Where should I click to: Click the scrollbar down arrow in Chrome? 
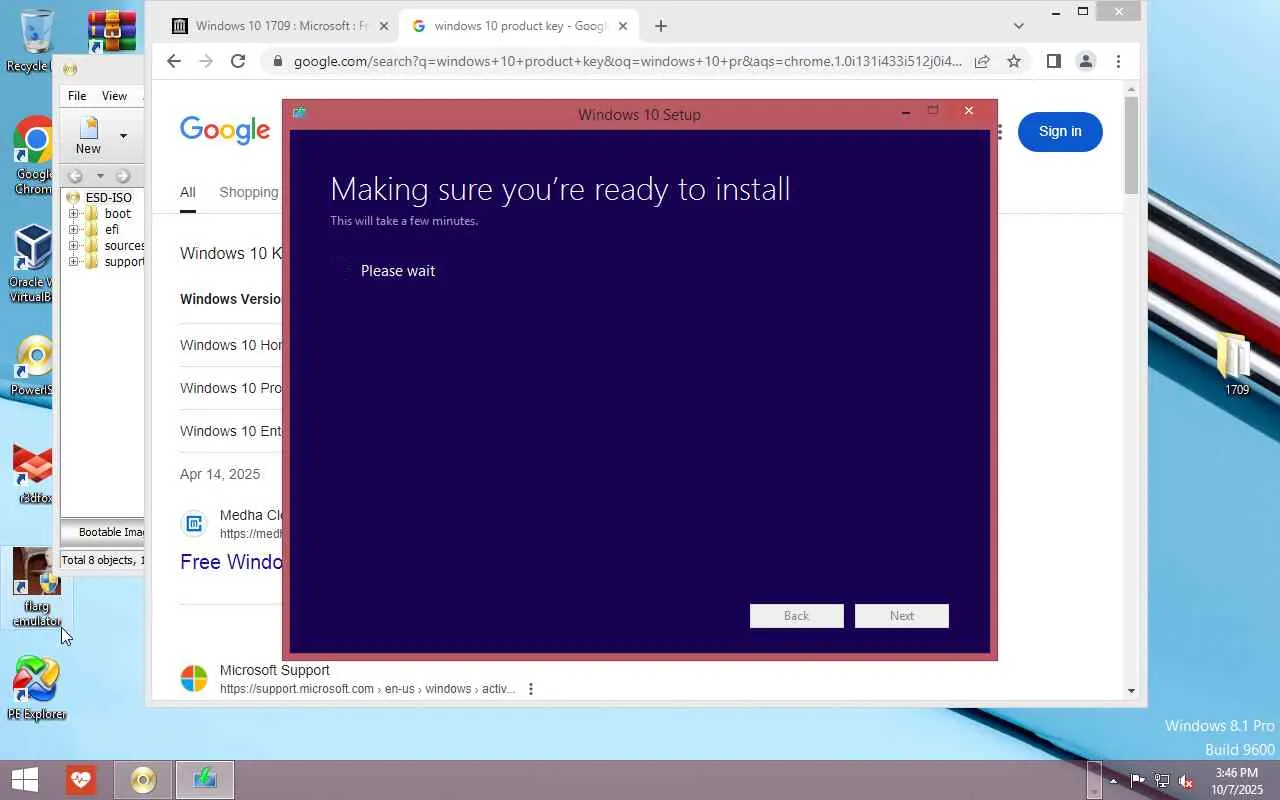(x=1131, y=690)
